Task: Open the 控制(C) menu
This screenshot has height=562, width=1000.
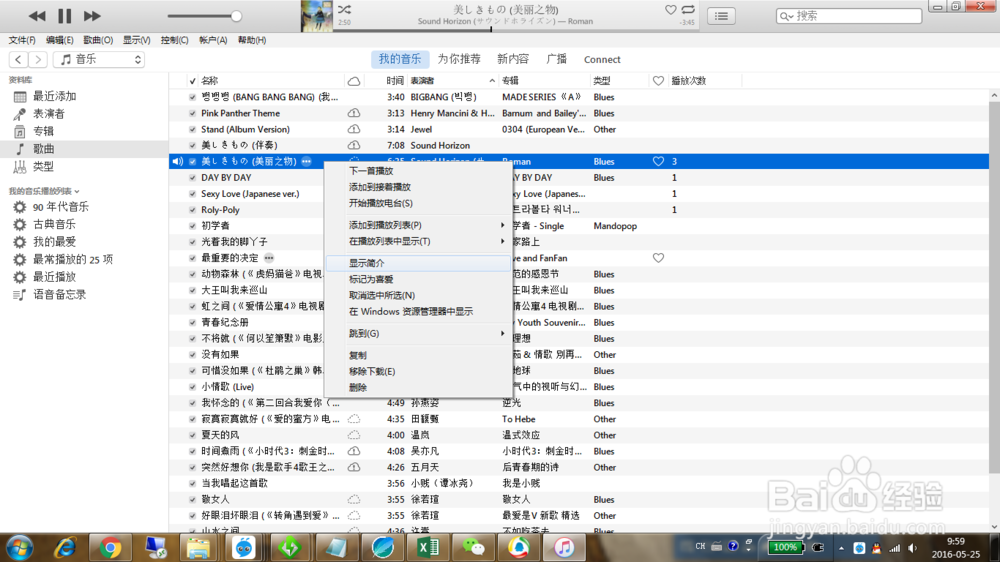Action: [x=174, y=40]
